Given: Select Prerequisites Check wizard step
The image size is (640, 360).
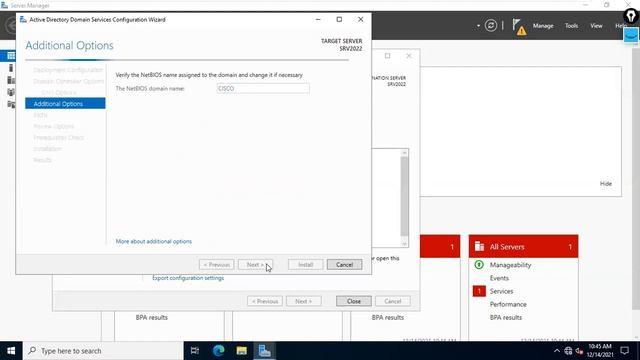Looking at the screenshot, I should click(59, 138).
